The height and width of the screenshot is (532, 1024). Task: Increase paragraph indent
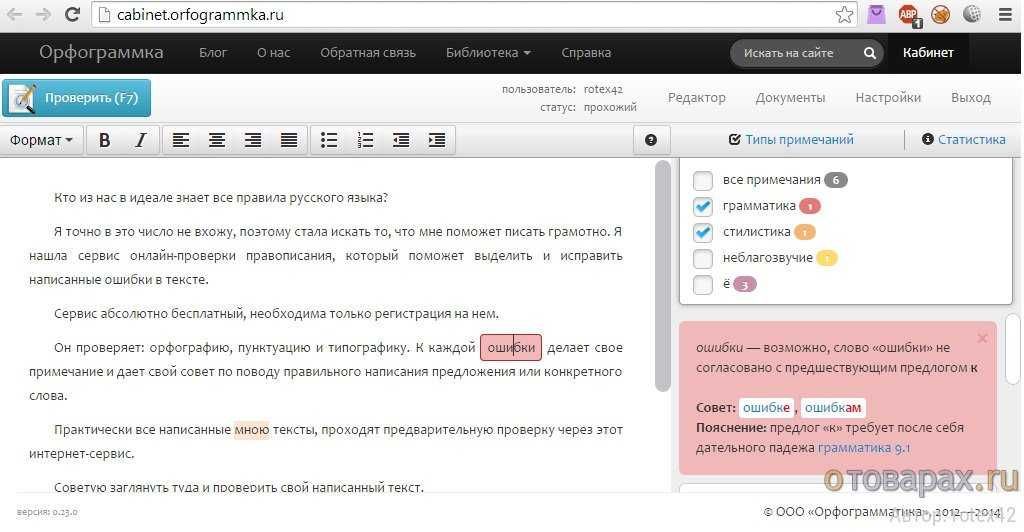pos(437,140)
